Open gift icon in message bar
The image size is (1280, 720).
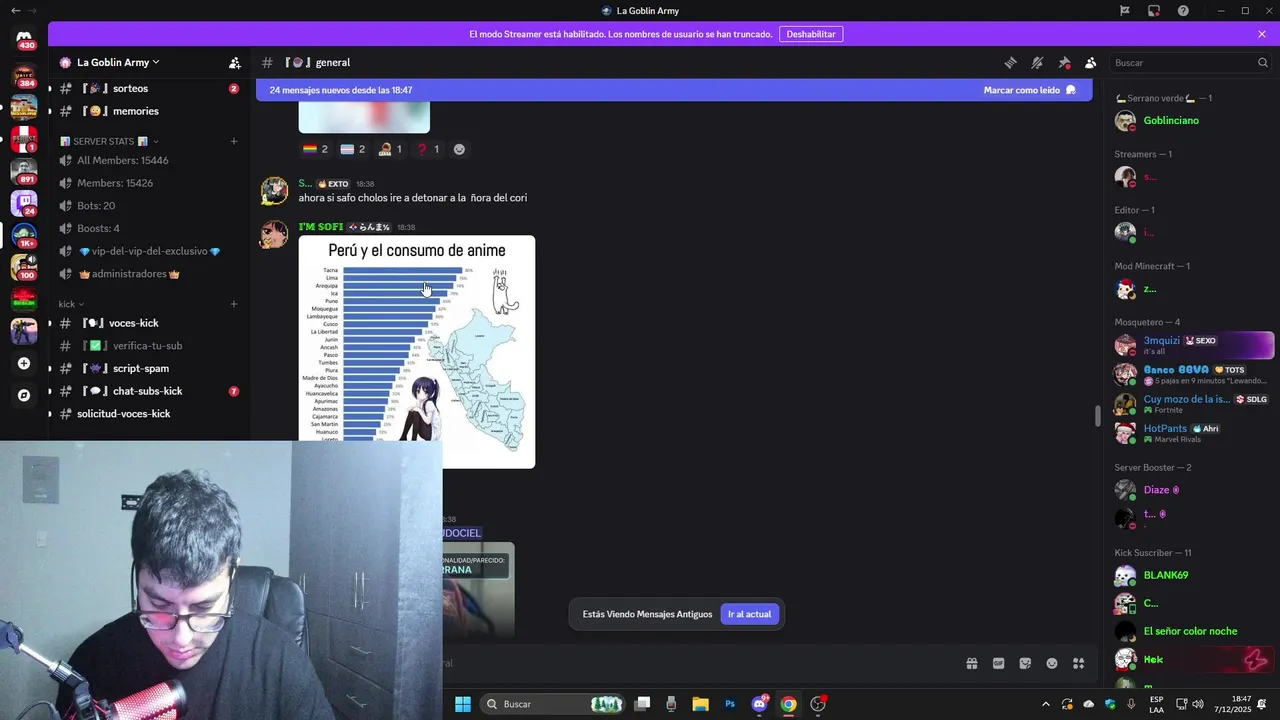971,663
